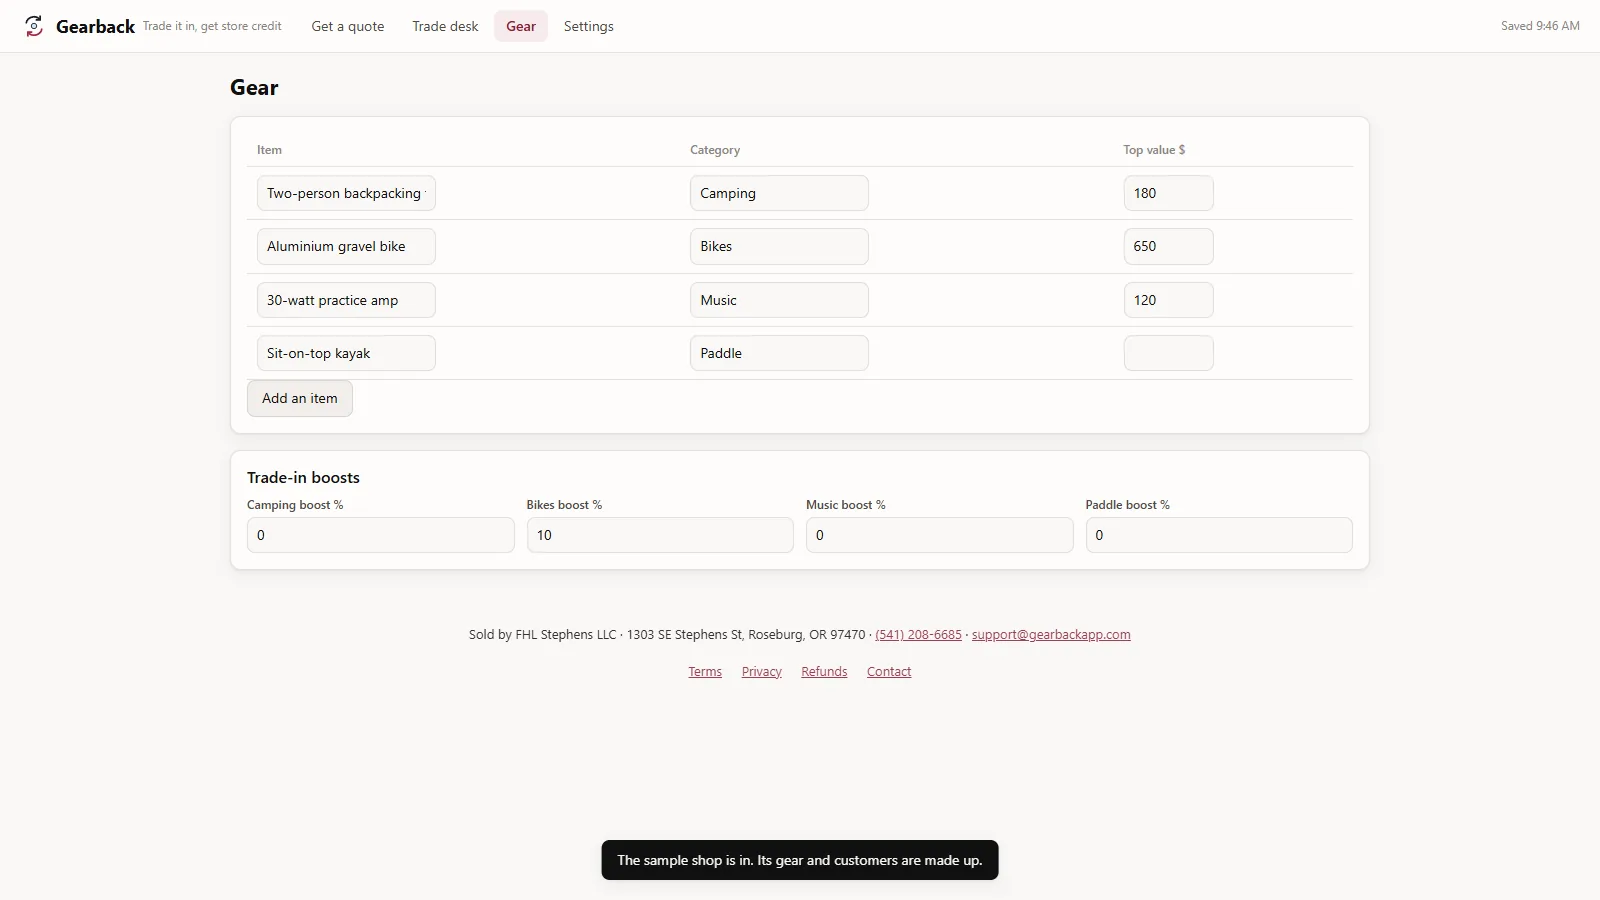Screen dimensions: 1600x900
Task: Click the Bikes category field
Action: [x=779, y=246]
